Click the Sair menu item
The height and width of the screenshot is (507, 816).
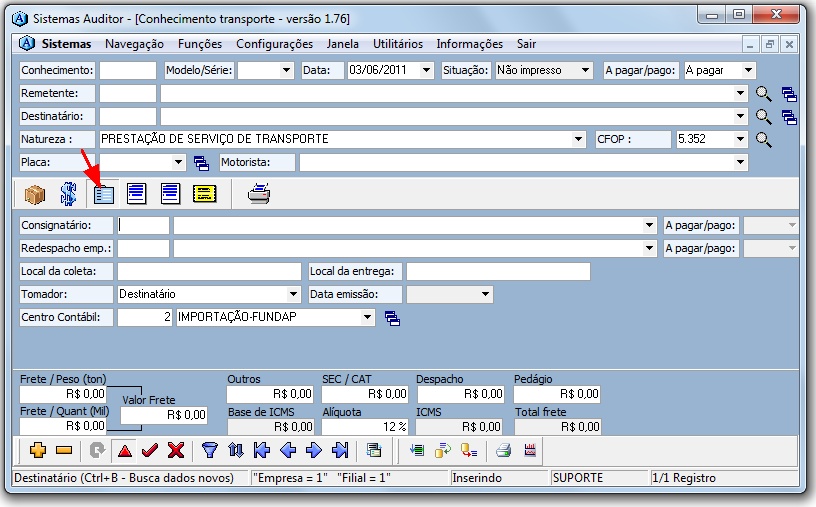point(526,44)
